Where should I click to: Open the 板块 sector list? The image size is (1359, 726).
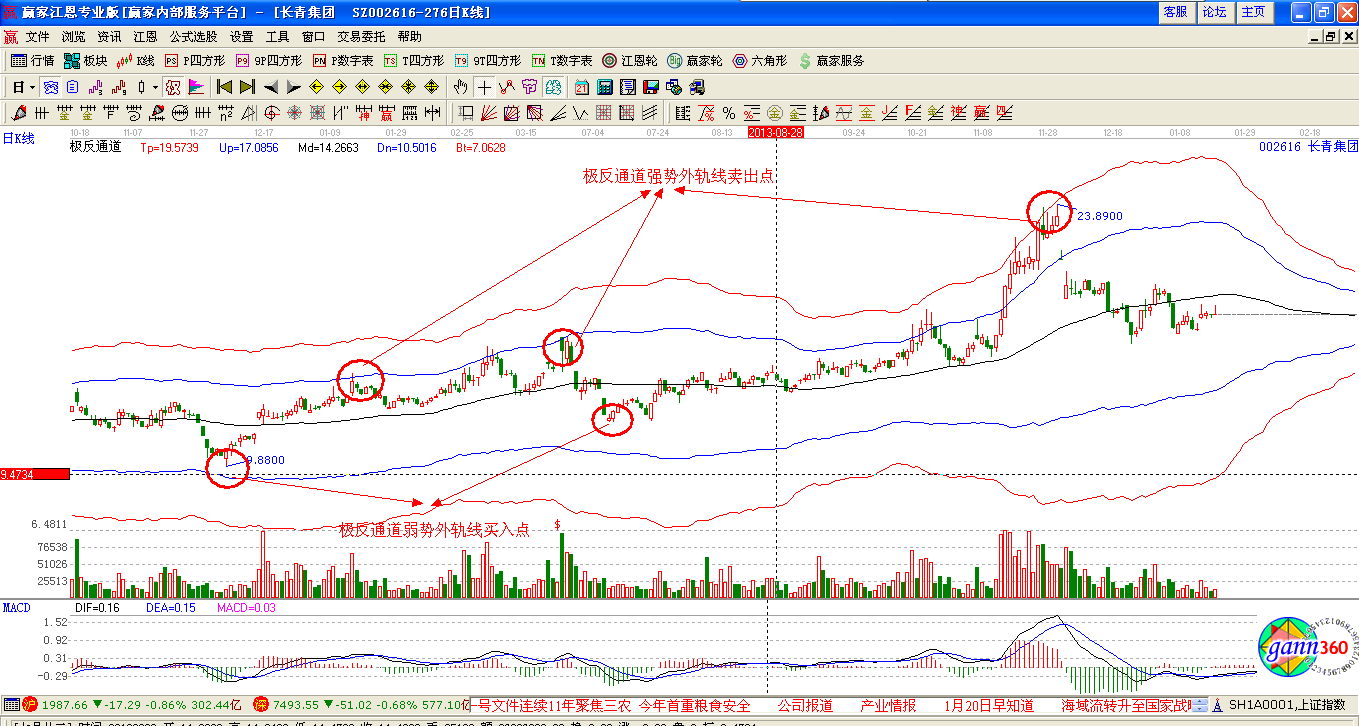pos(86,61)
